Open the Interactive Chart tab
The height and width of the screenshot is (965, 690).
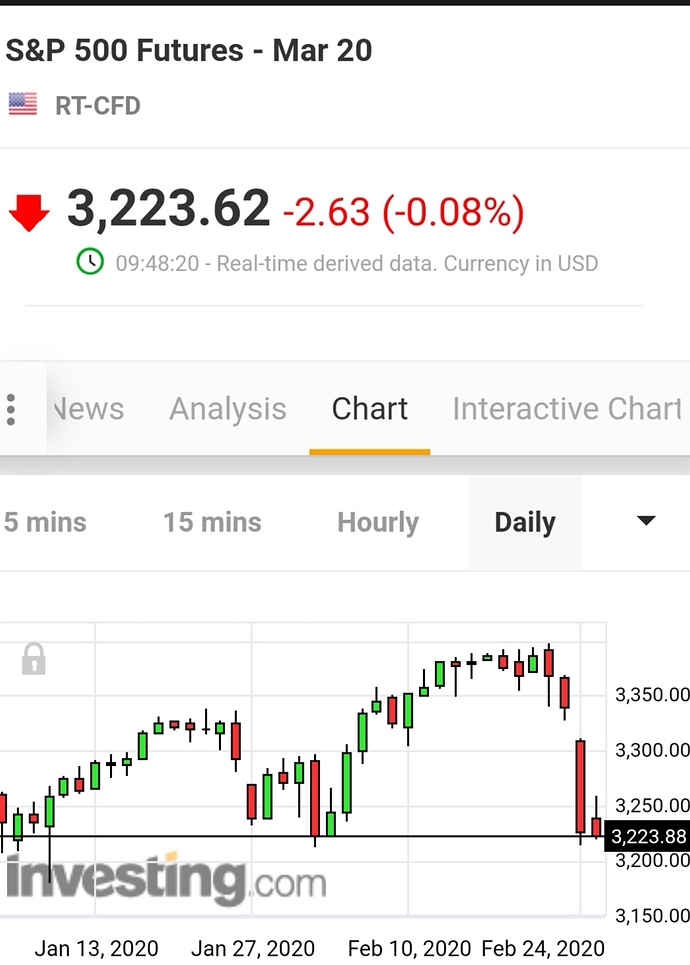point(566,409)
